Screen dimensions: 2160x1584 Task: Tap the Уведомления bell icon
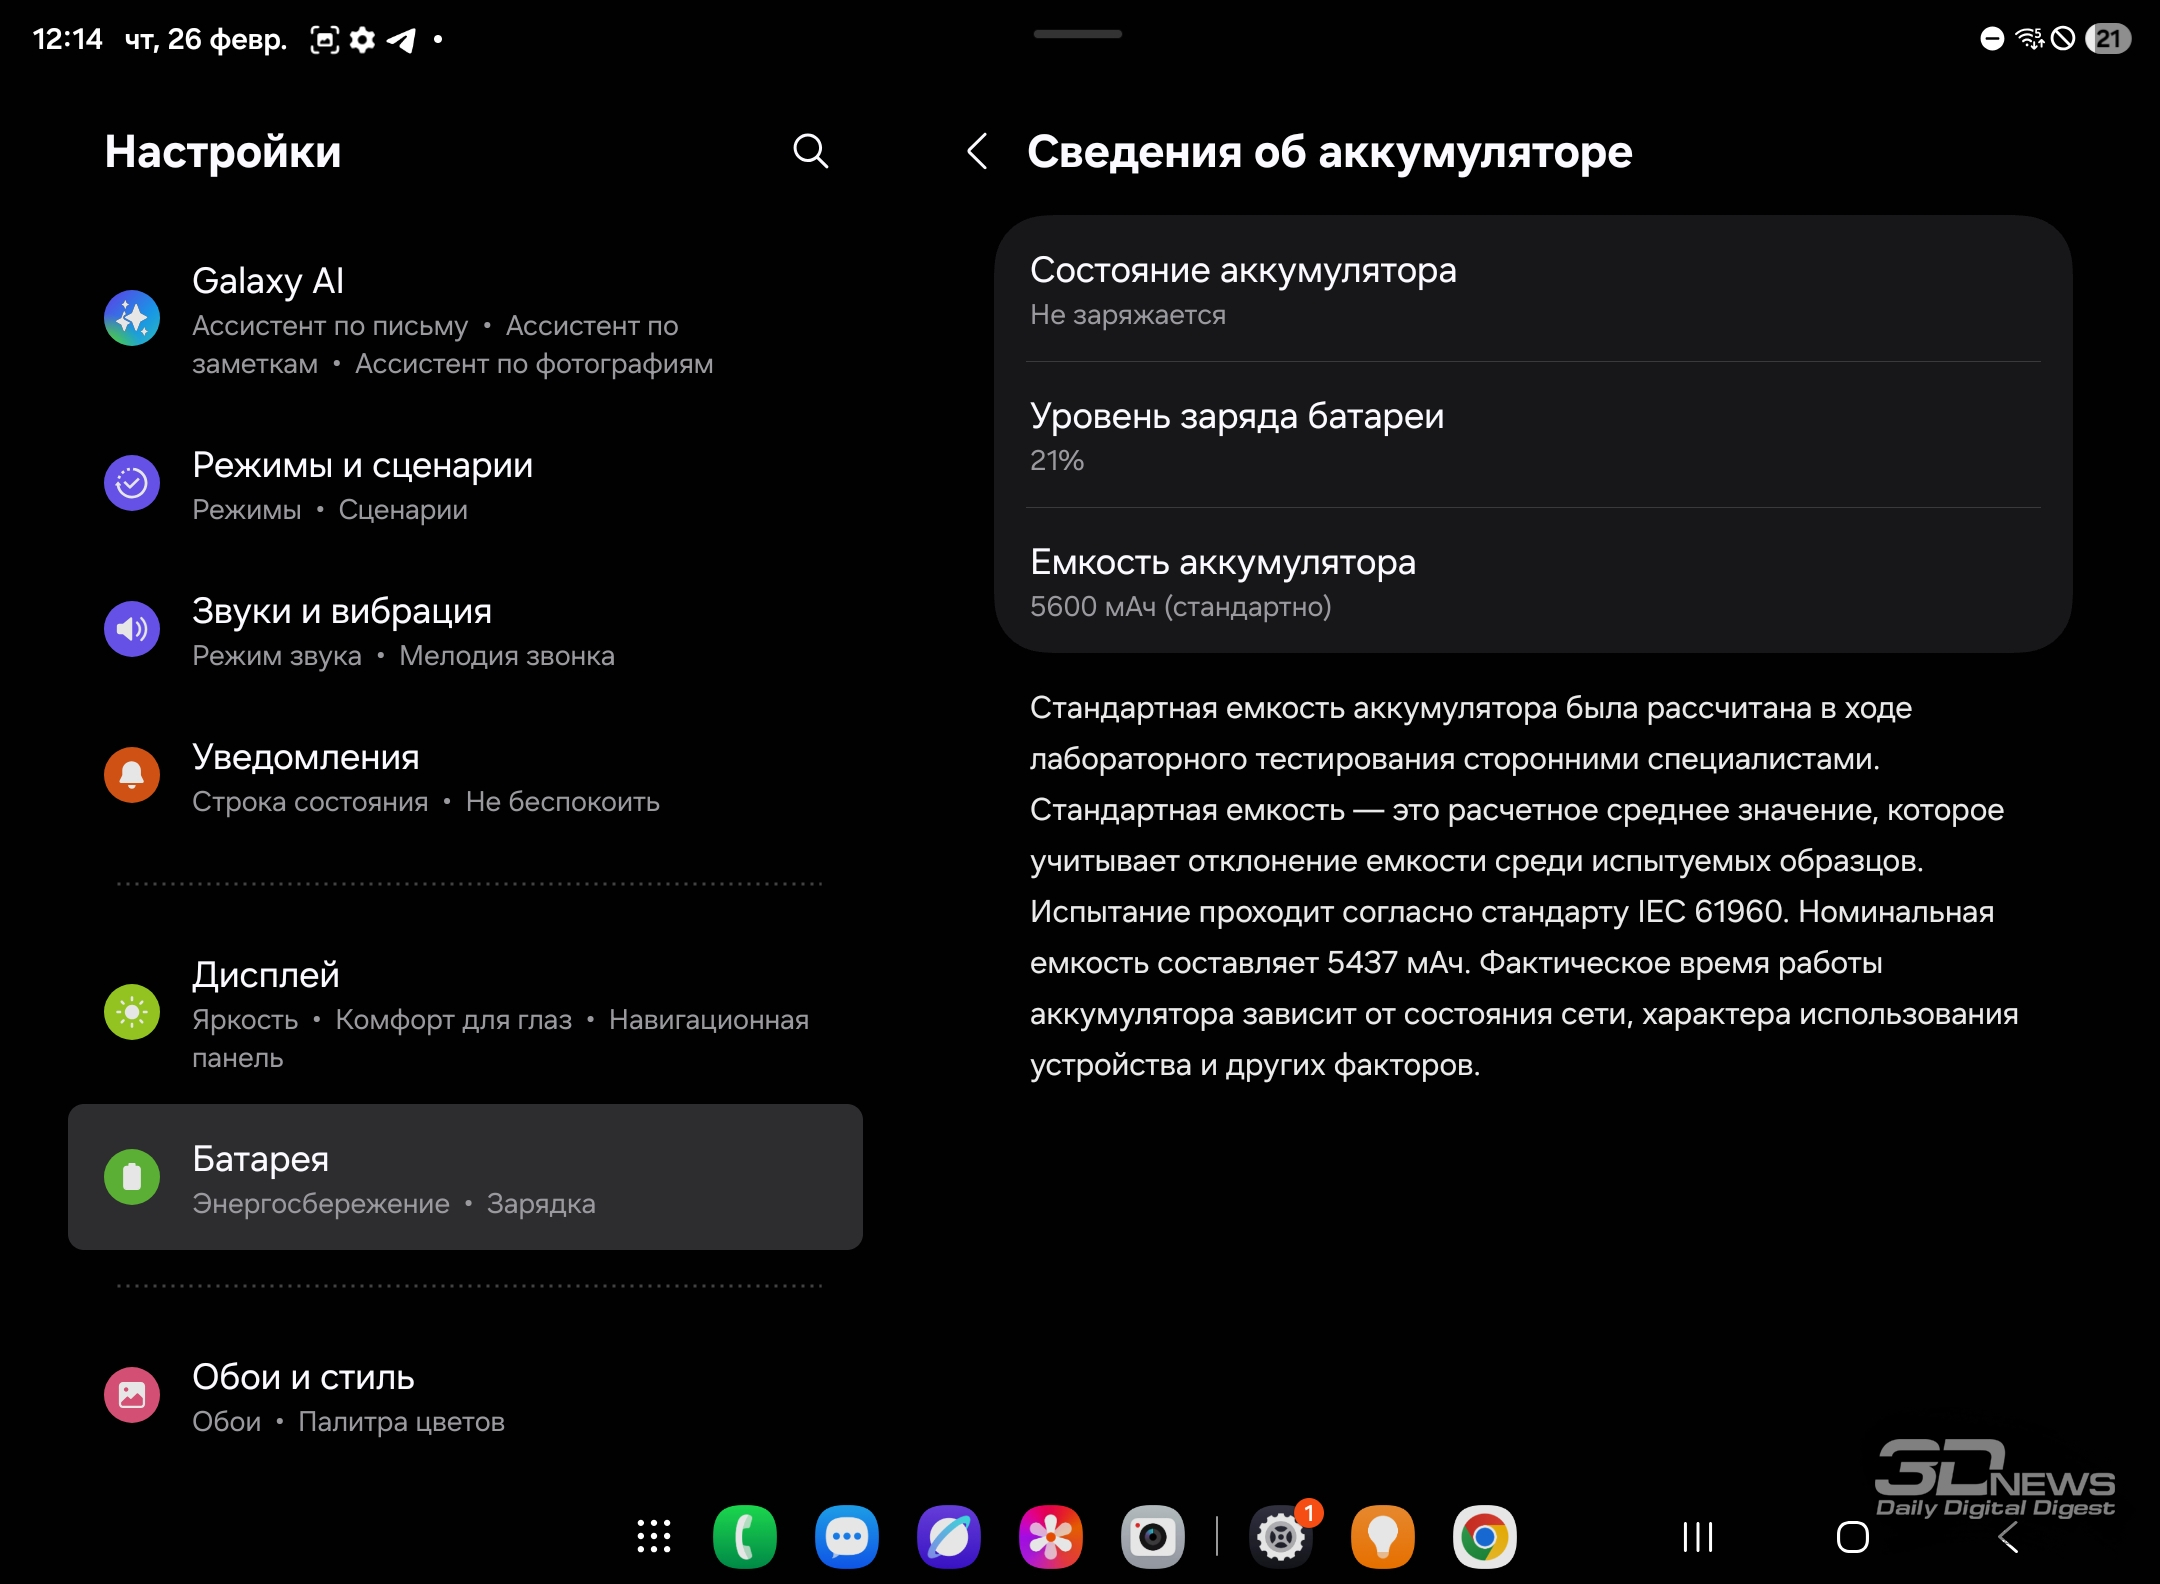pyautogui.click(x=132, y=775)
